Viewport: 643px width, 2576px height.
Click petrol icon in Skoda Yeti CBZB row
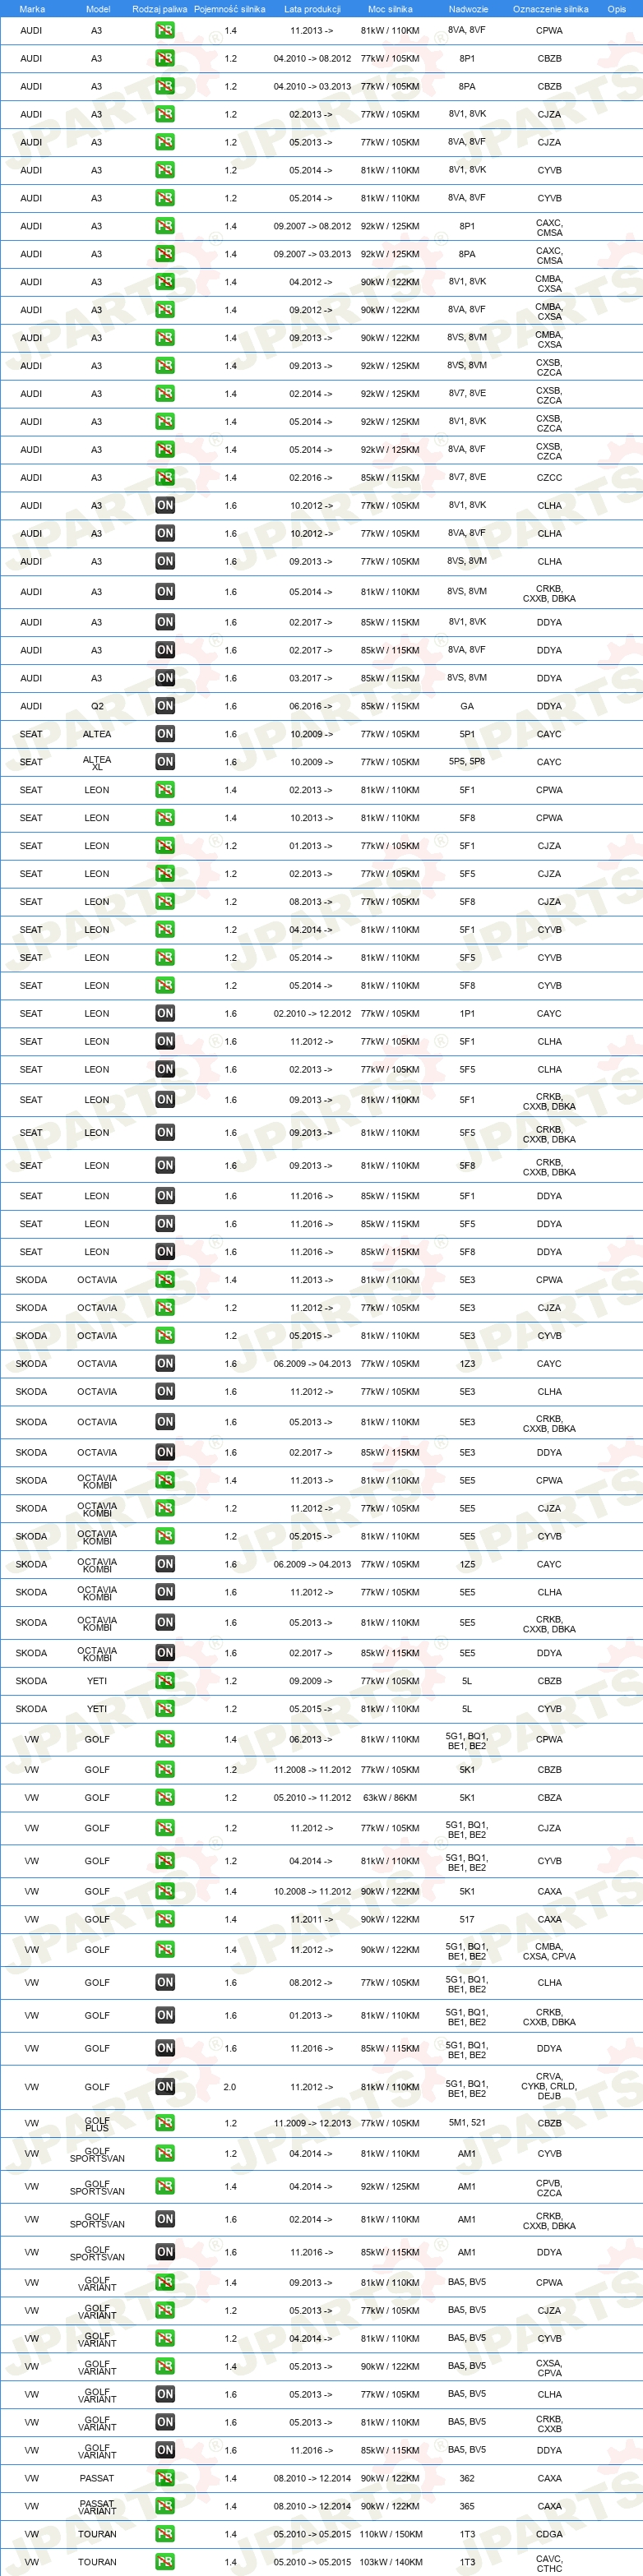165,1680
